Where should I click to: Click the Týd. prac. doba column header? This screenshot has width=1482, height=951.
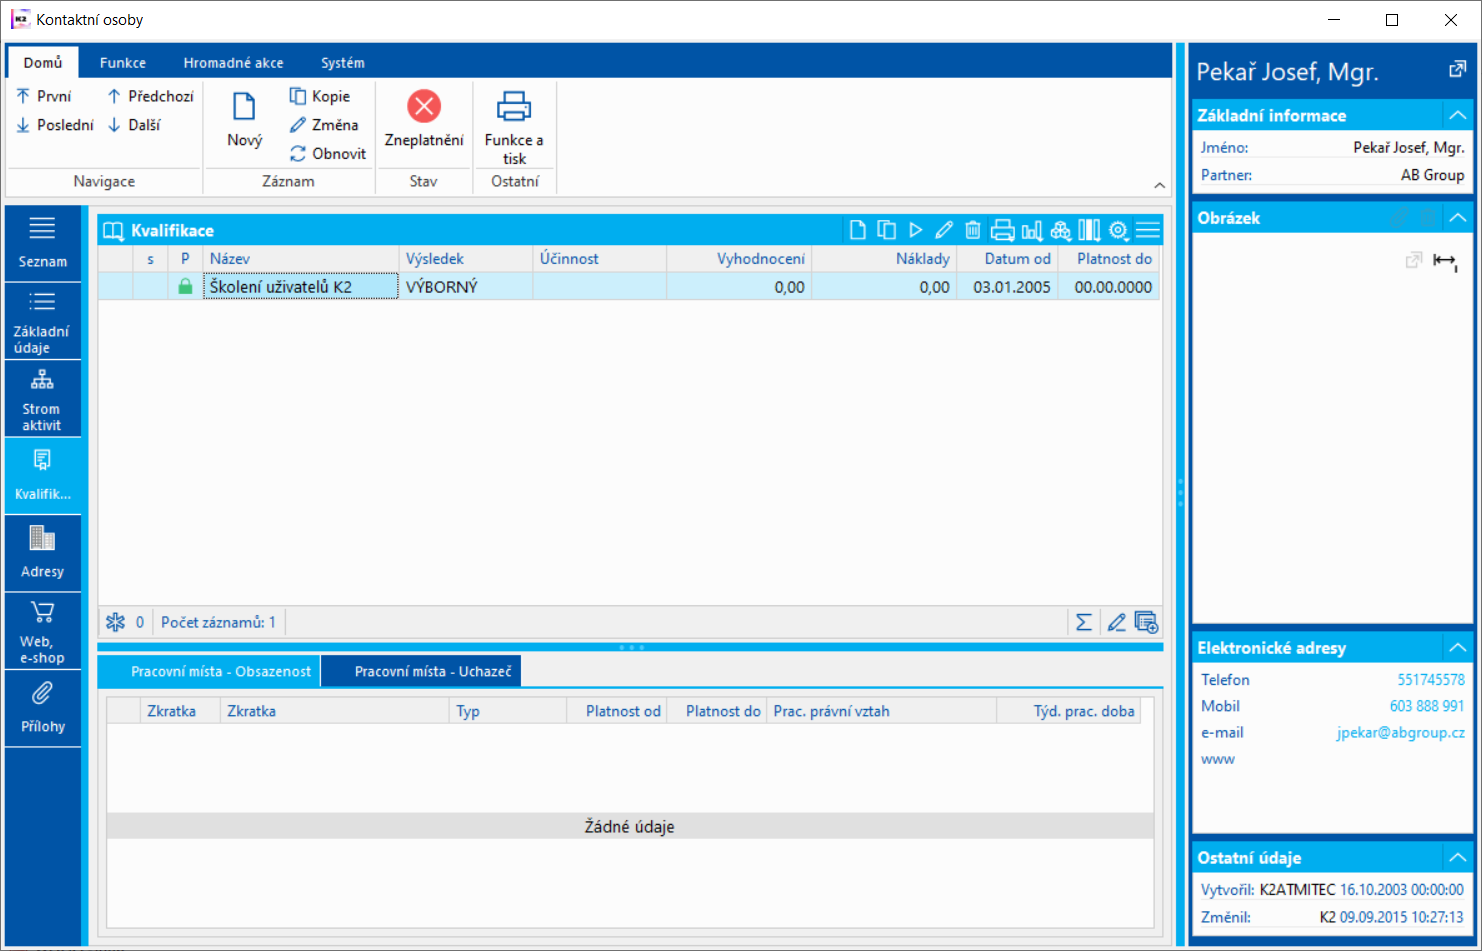pos(1068,711)
